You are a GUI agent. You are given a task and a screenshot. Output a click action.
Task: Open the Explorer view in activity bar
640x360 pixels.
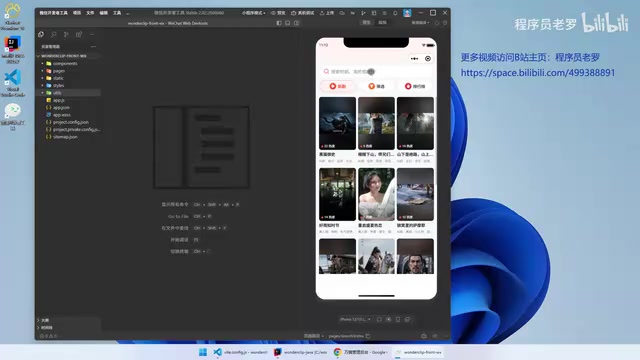(x=41, y=34)
